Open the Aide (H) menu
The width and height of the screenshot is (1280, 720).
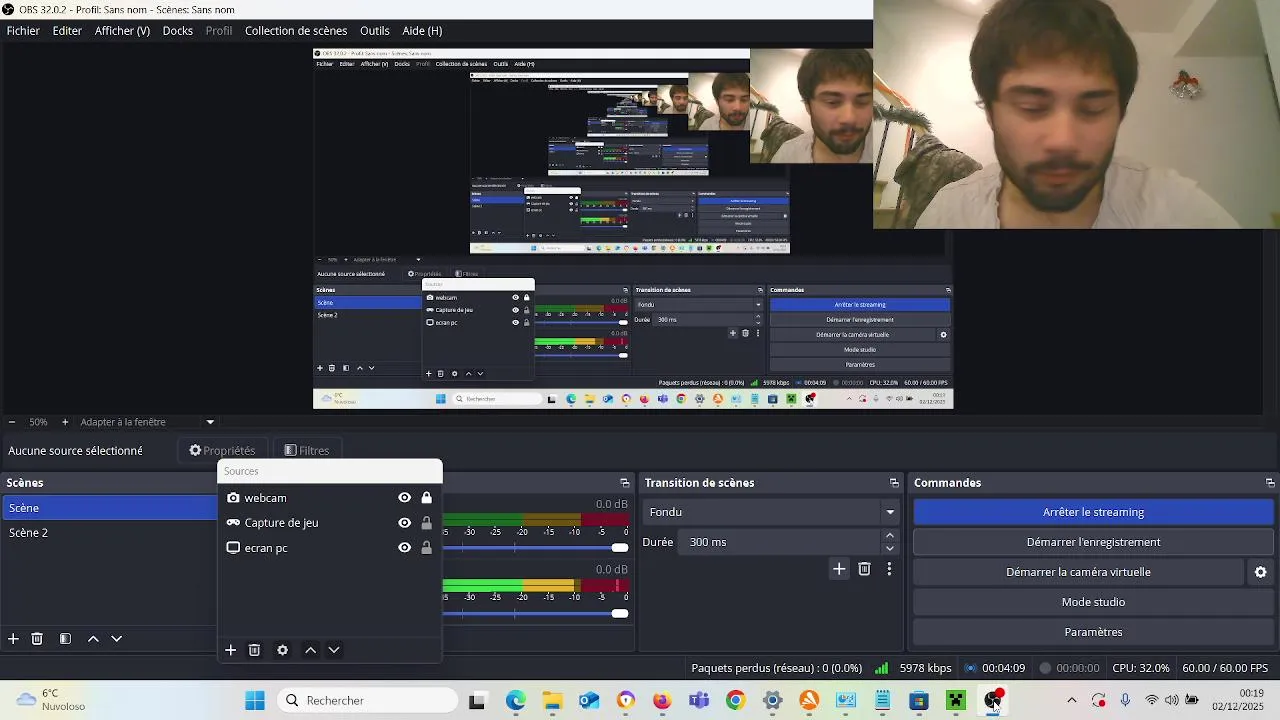(x=422, y=31)
